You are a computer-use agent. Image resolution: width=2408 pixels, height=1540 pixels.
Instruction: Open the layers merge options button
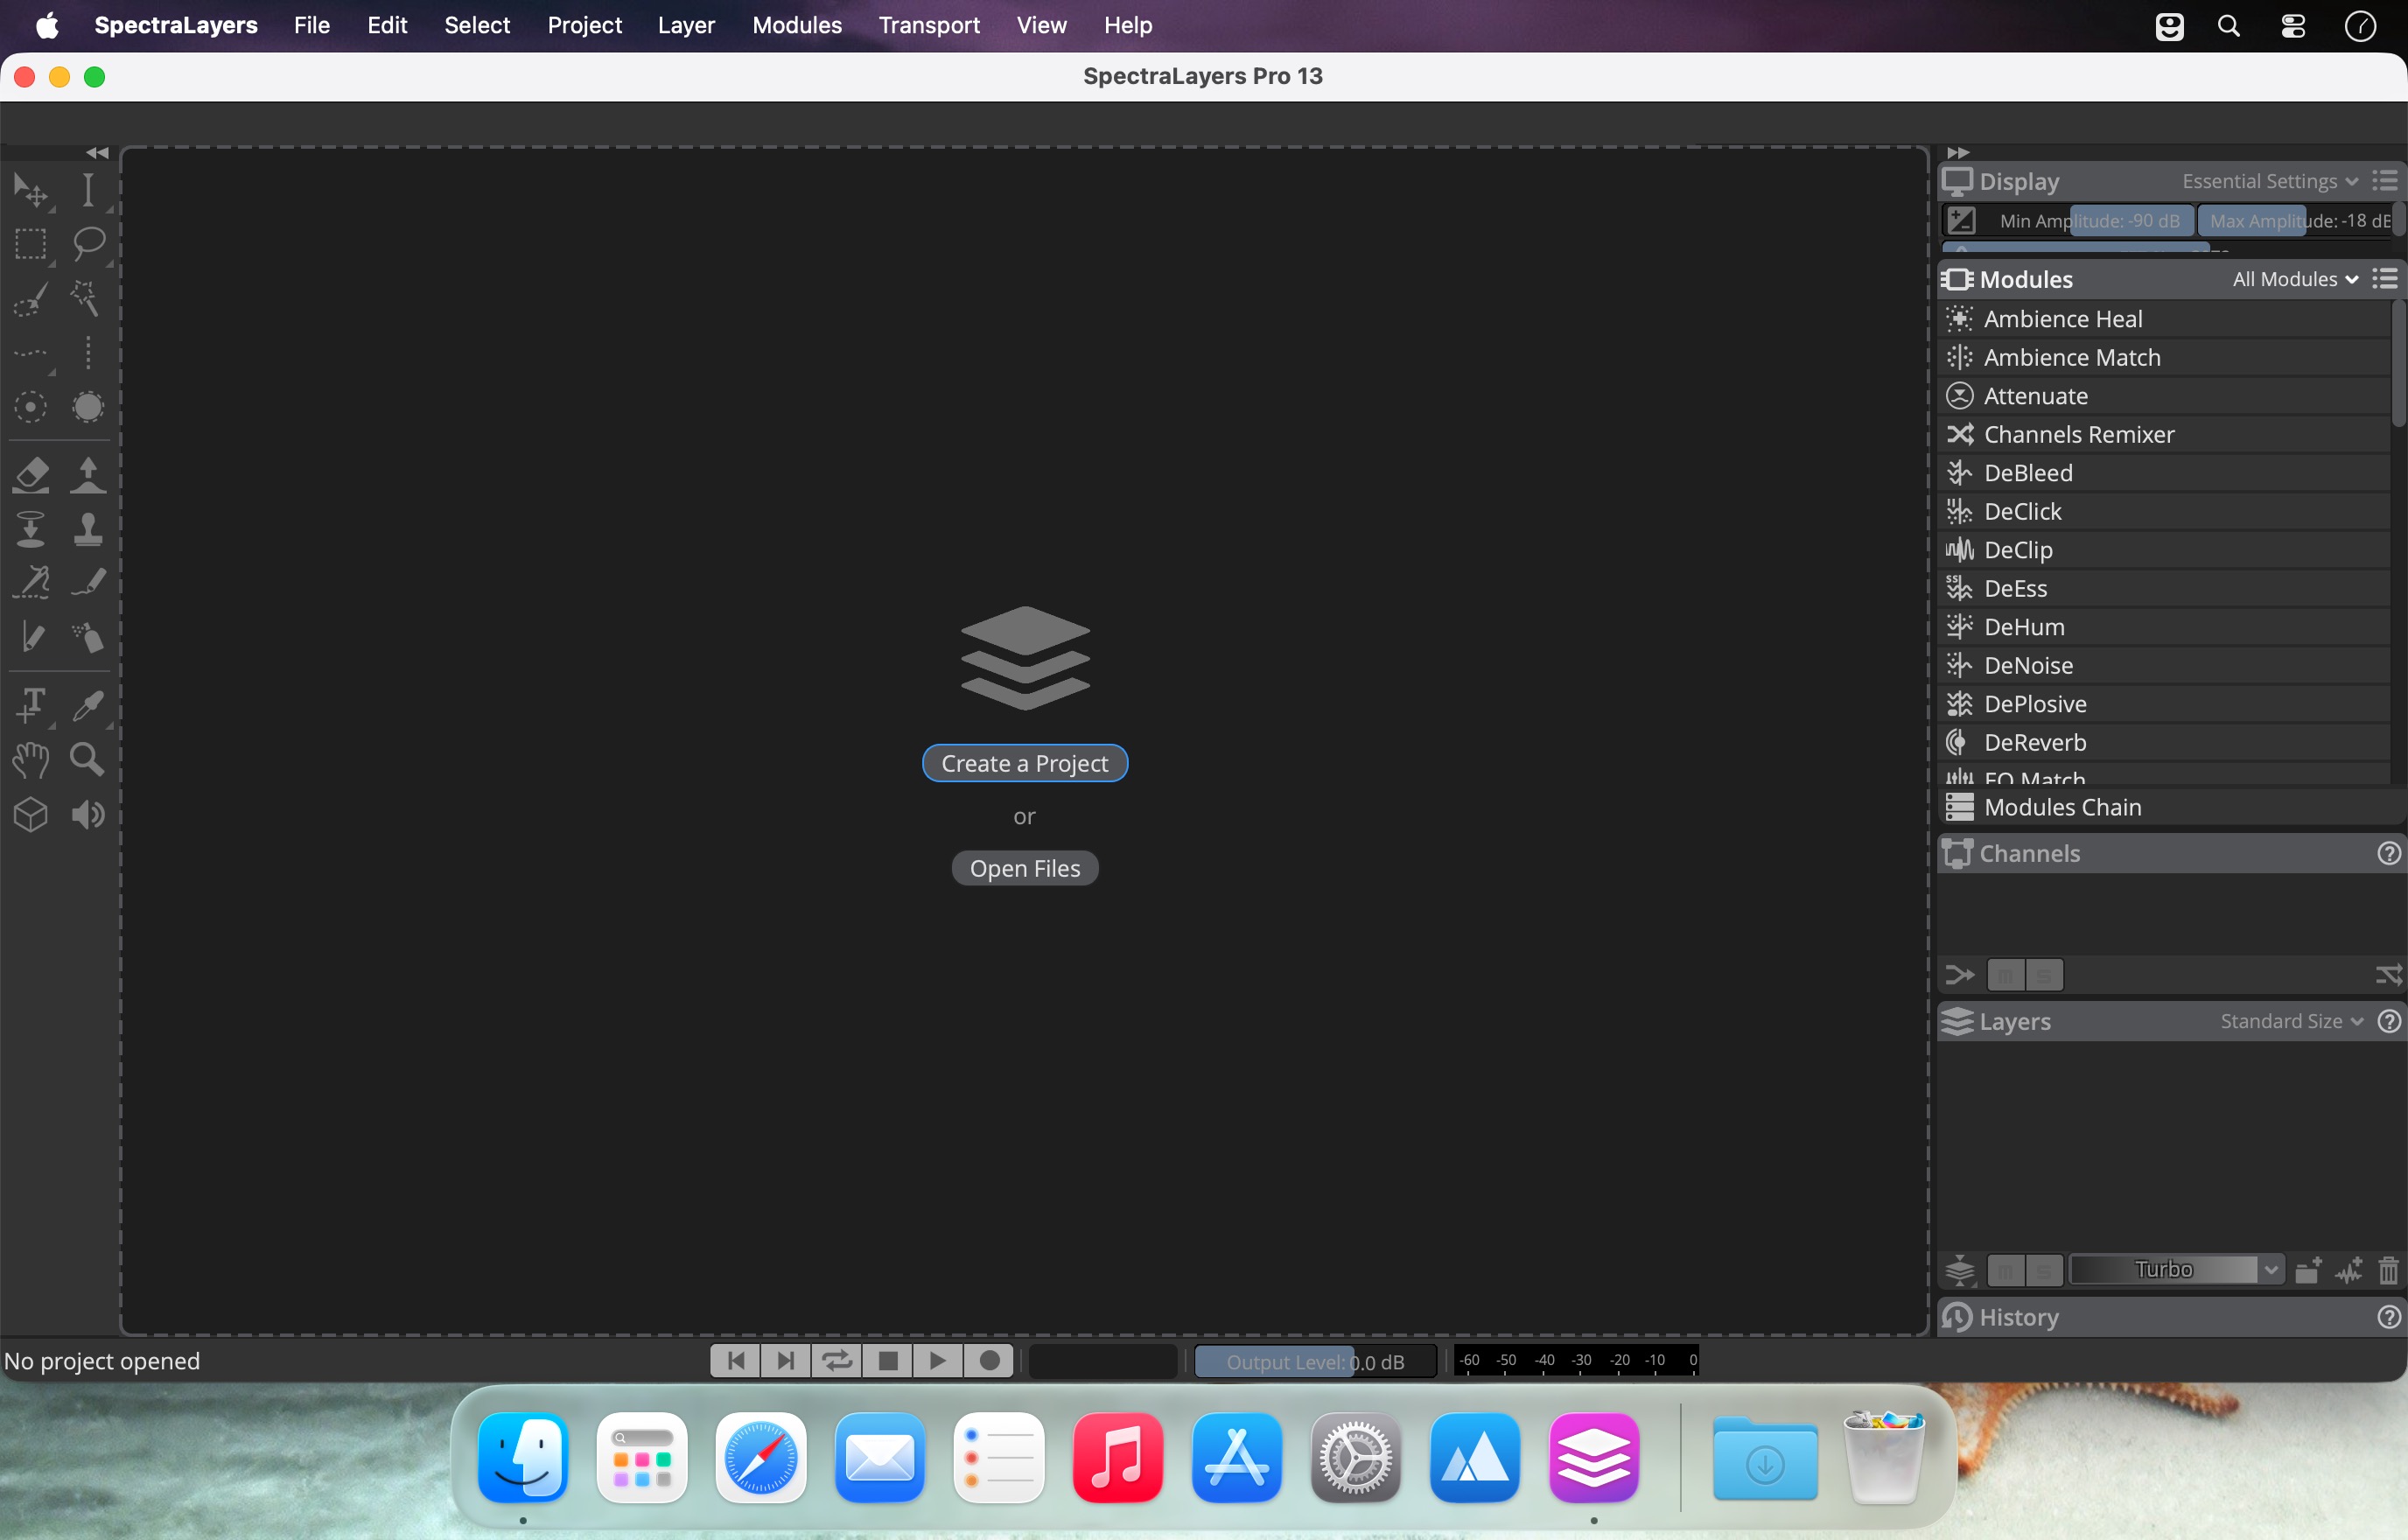coord(1960,1270)
